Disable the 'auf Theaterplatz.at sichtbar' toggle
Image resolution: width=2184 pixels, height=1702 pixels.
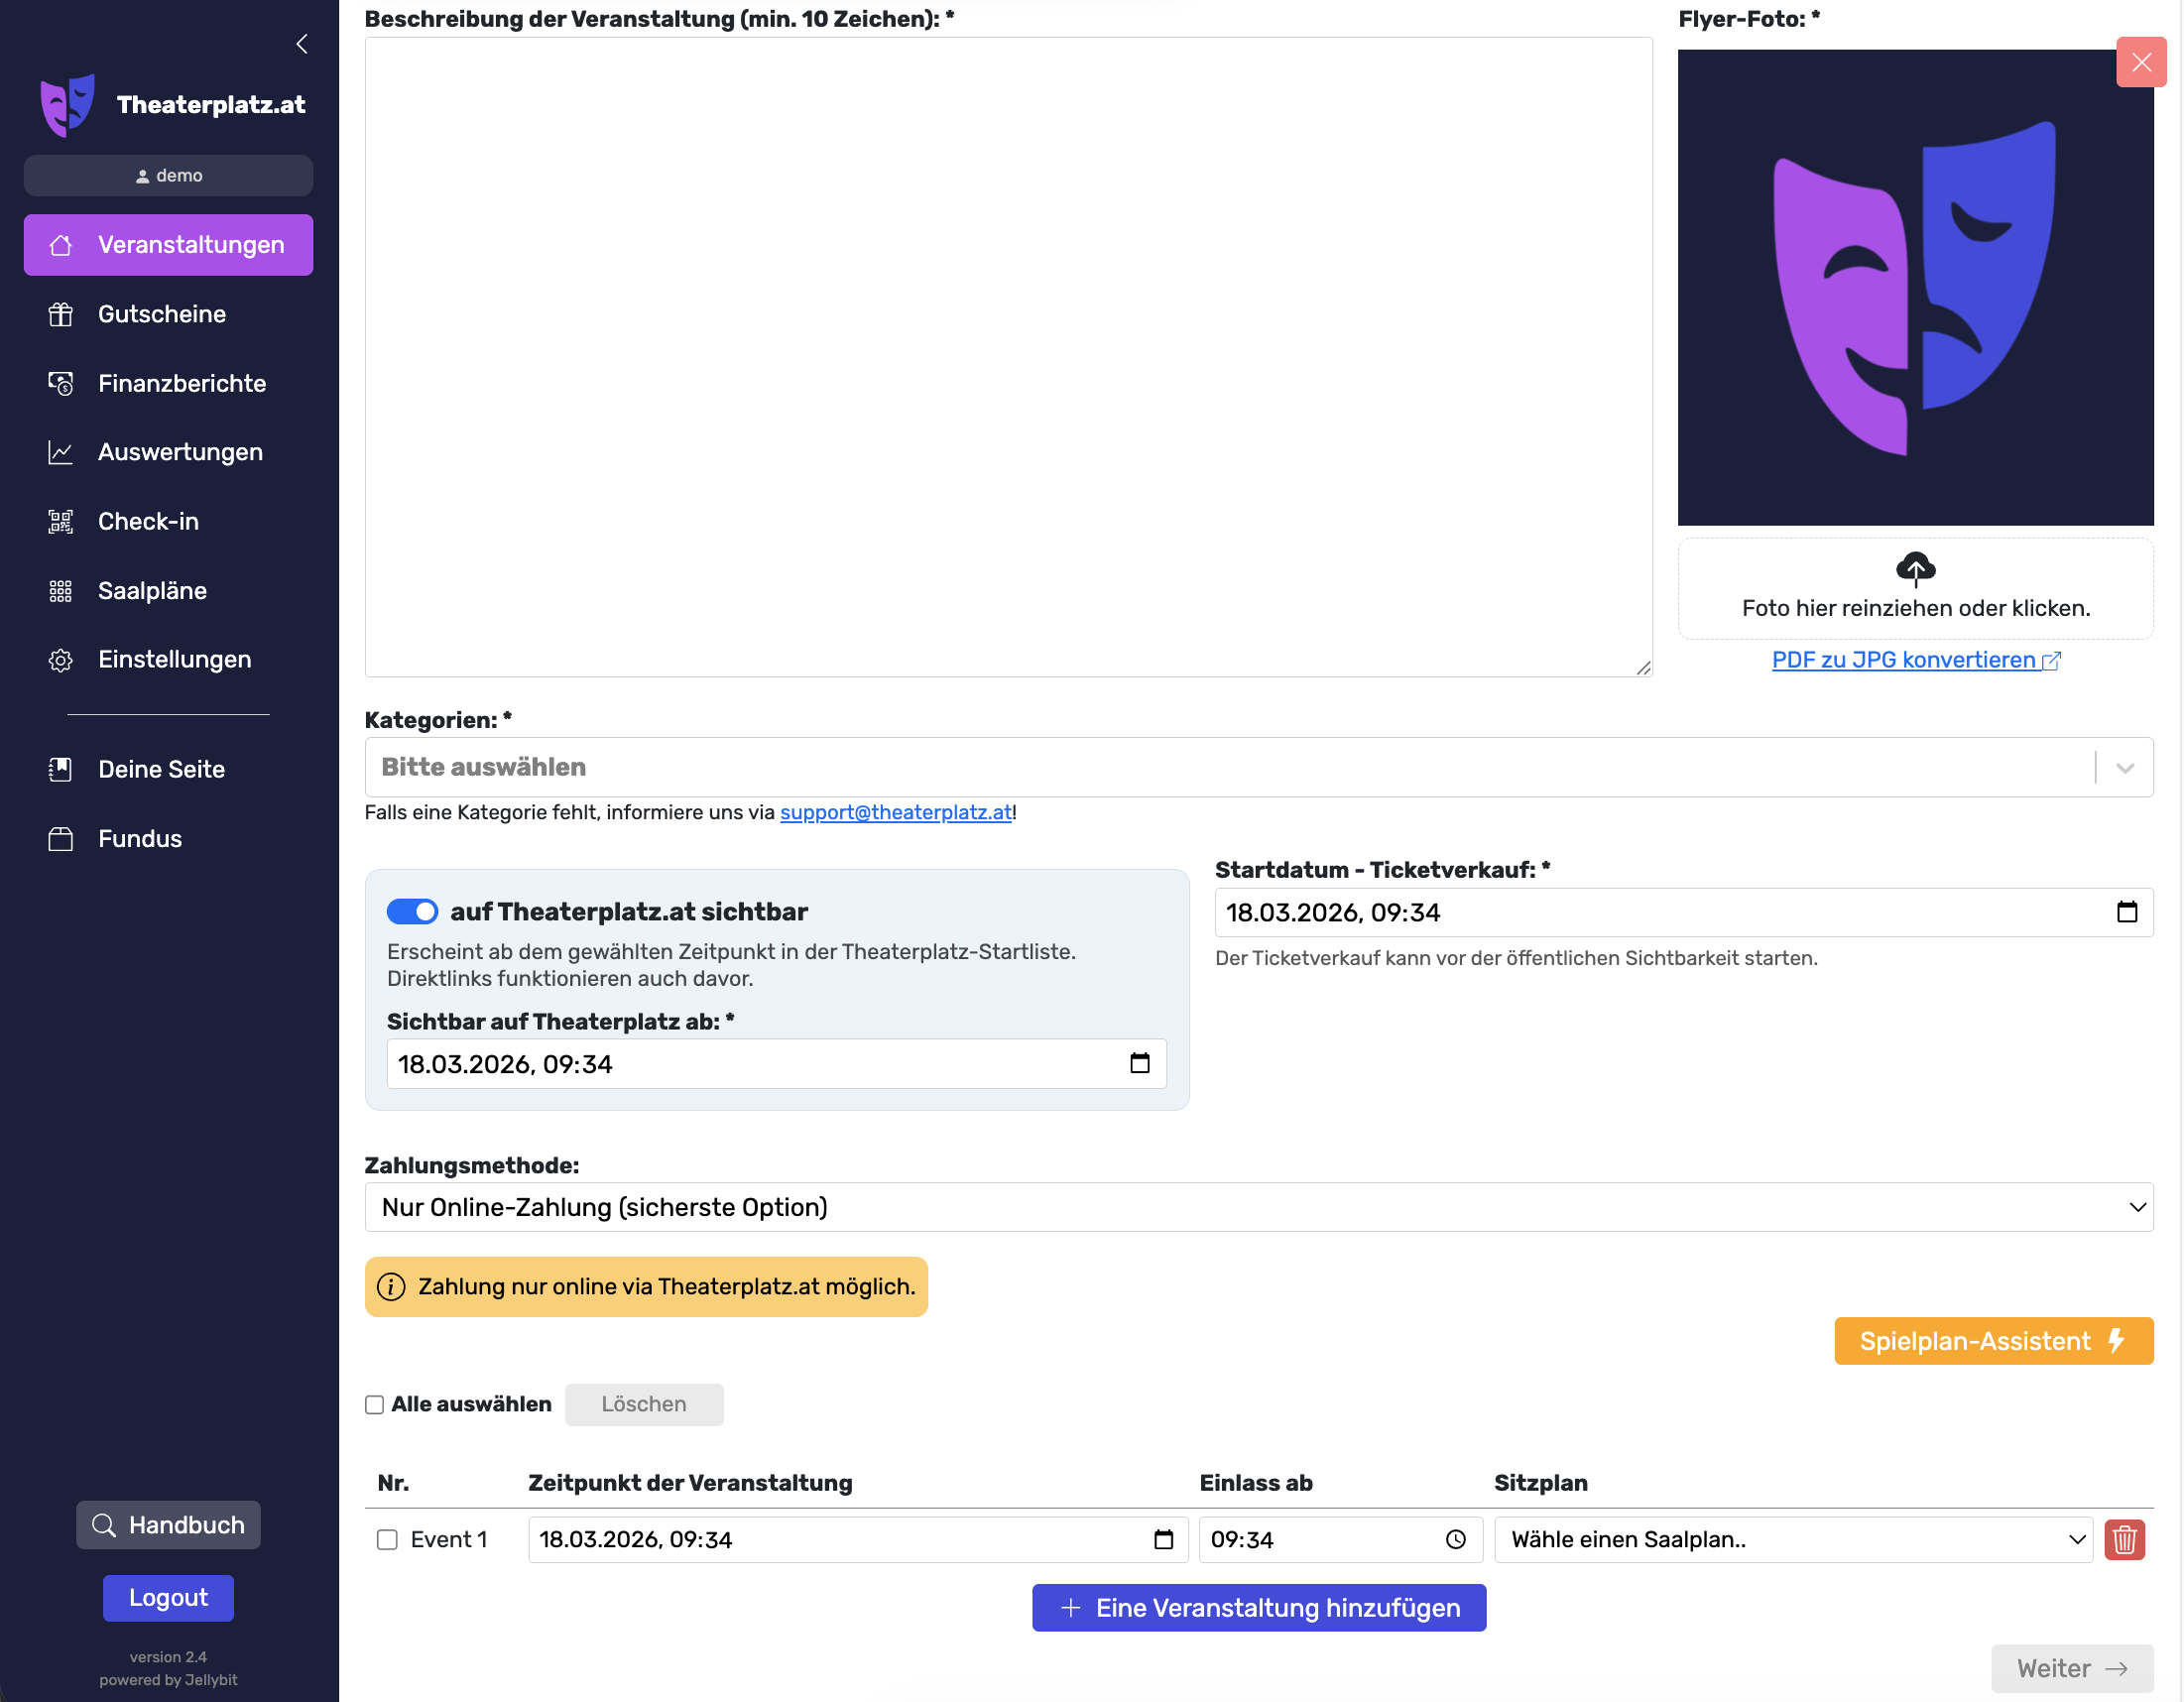pyautogui.click(x=412, y=911)
